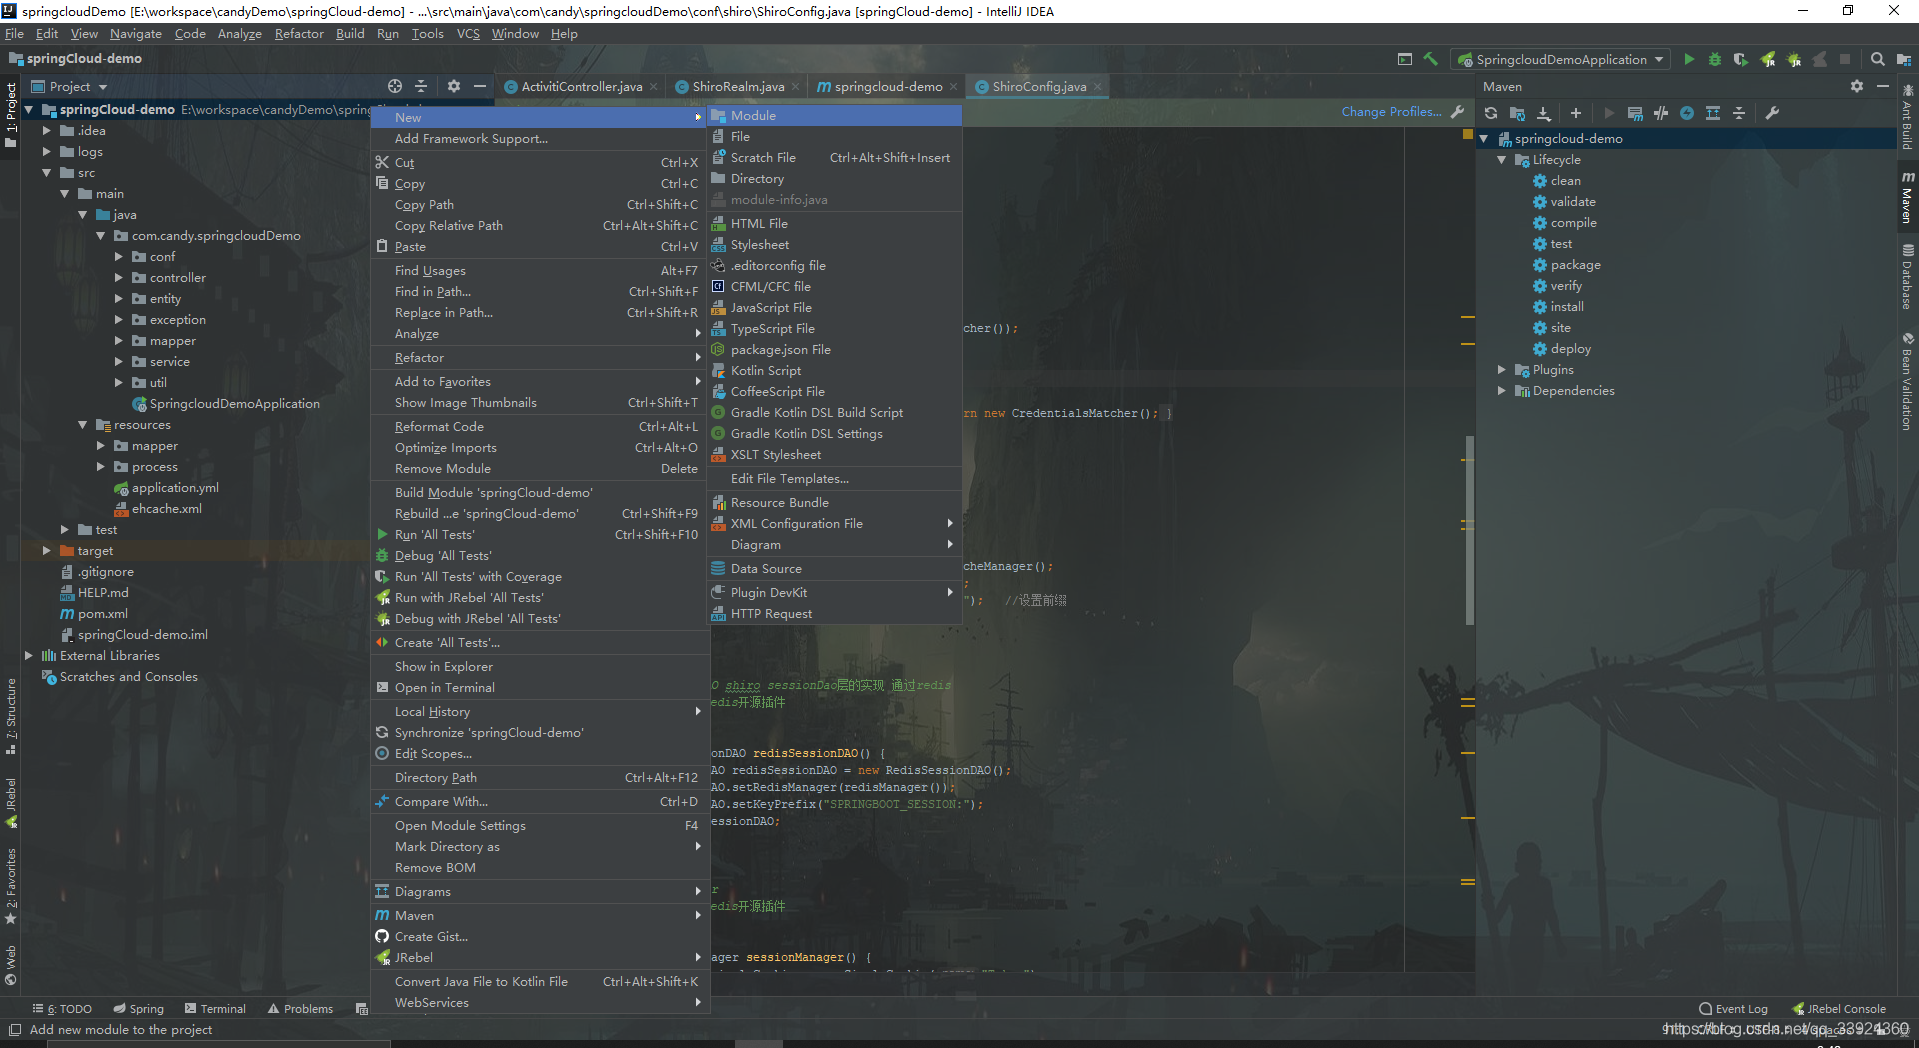Build project with the hammer icon

1431,60
